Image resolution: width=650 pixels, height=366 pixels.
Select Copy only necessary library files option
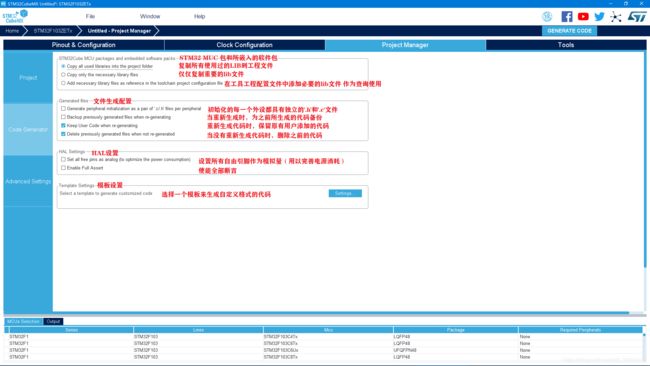[63, 75]
